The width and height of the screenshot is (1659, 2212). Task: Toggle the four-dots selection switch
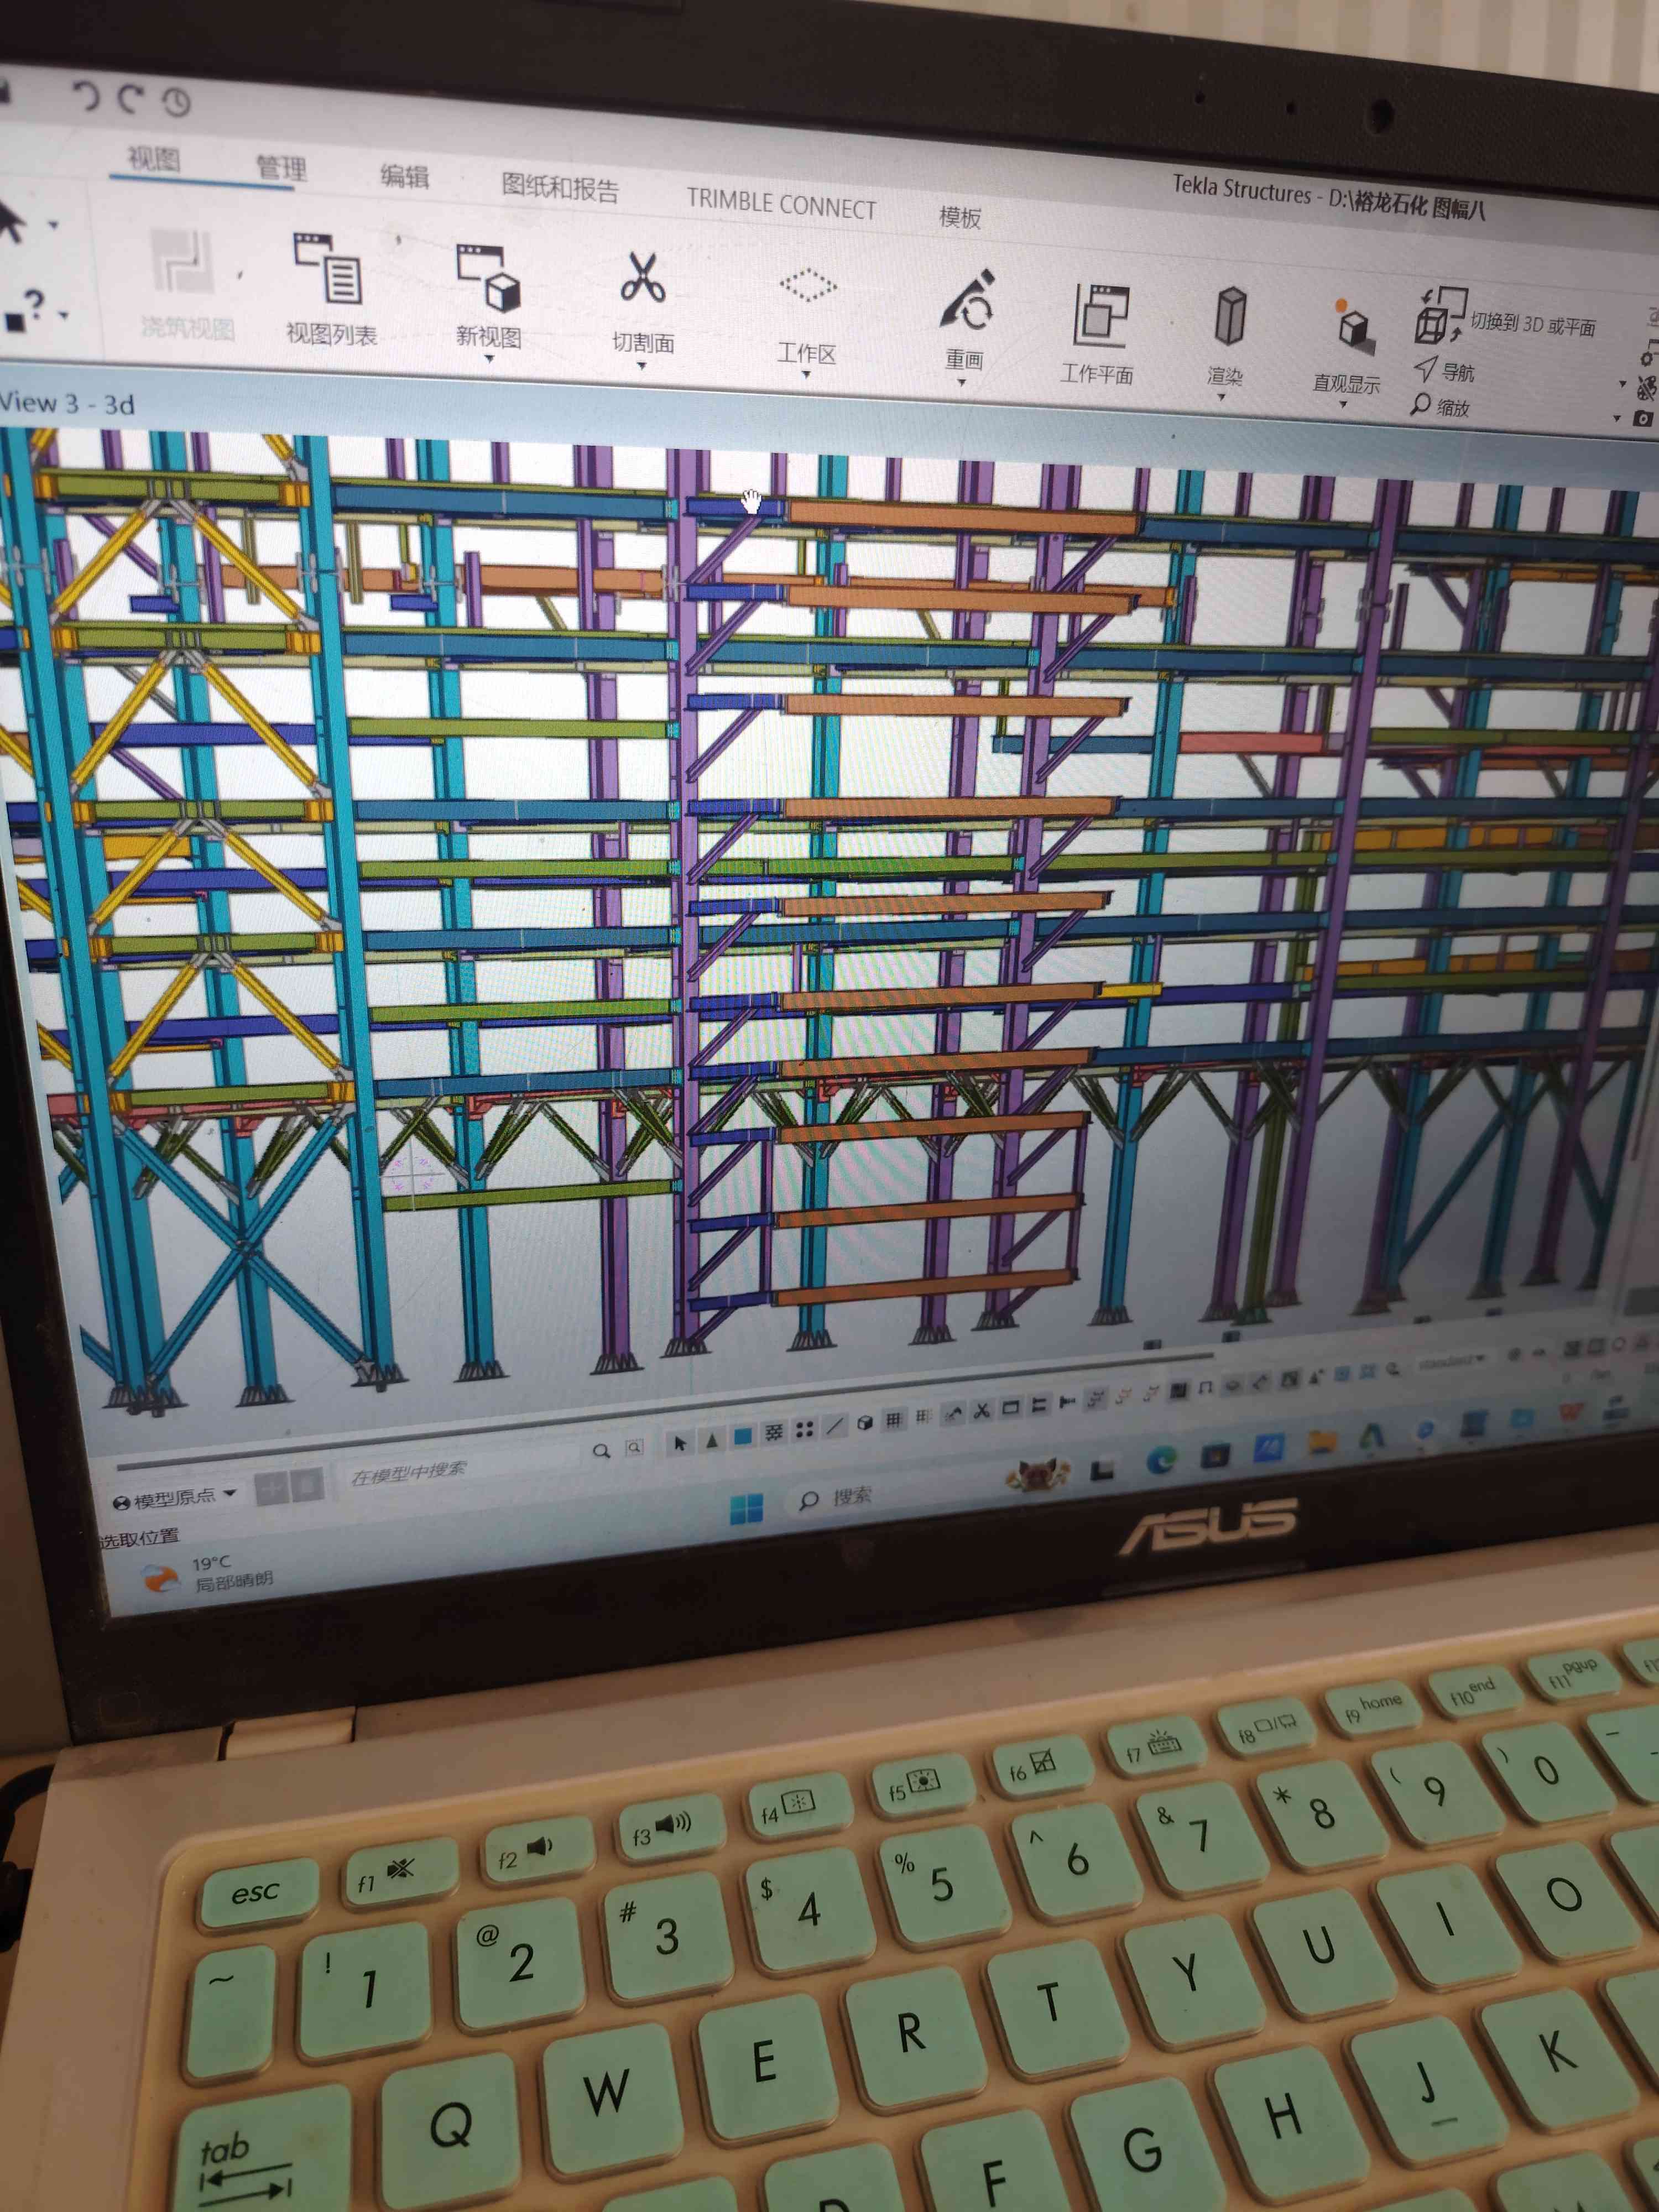click(x=804, y=1431)
